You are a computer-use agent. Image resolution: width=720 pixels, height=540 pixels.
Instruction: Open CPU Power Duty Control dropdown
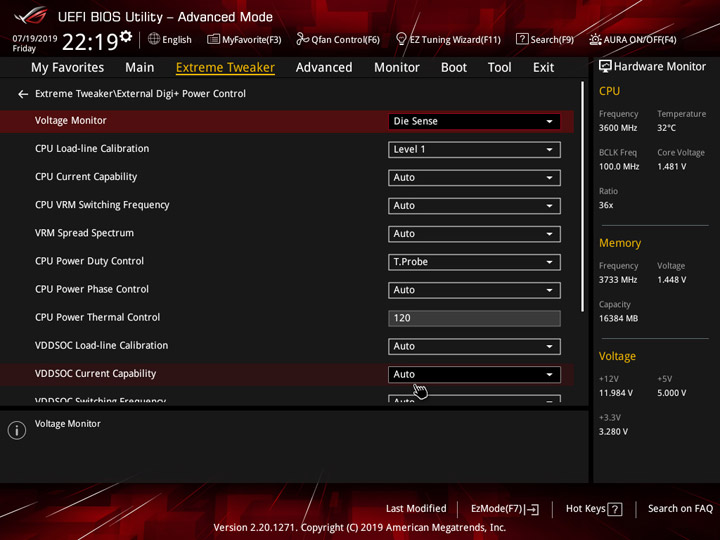[474, 262]
